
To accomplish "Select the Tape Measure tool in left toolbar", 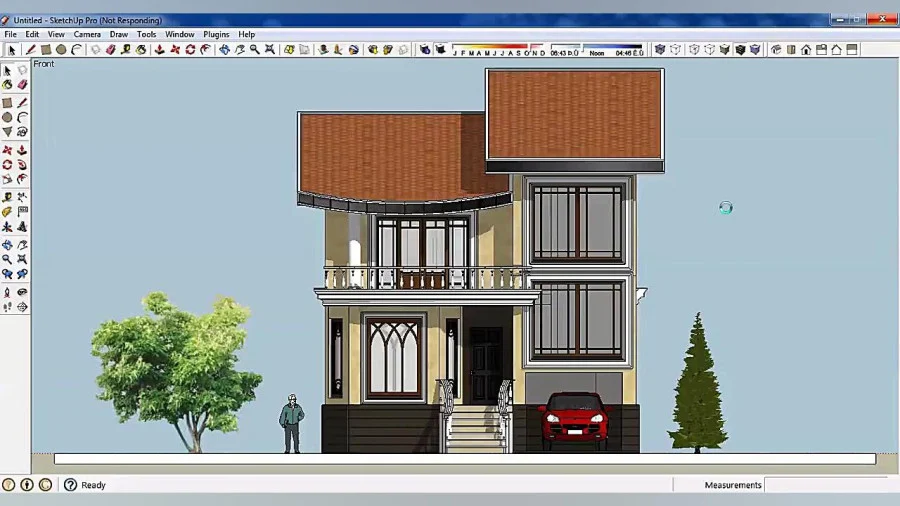I will (7, 197).
